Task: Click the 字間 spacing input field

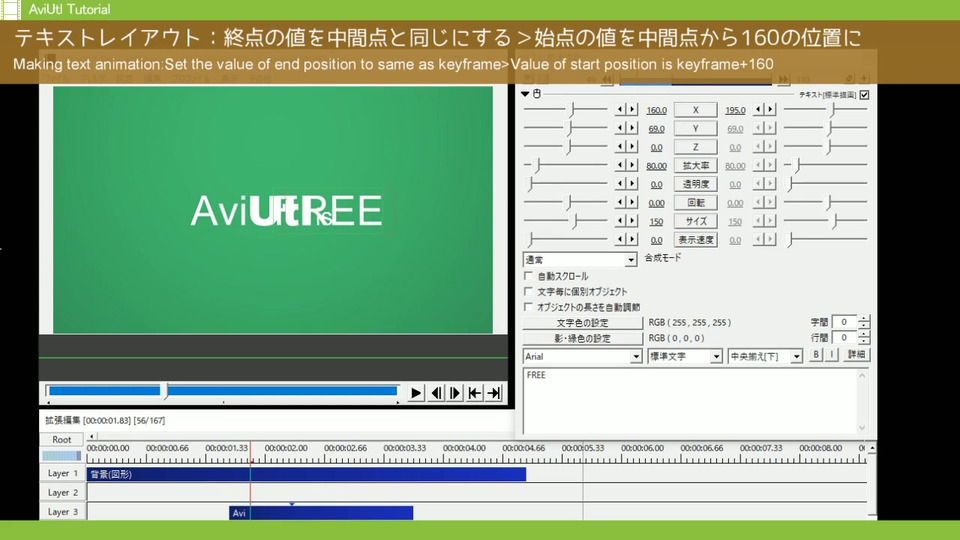Action: point(845,322)
